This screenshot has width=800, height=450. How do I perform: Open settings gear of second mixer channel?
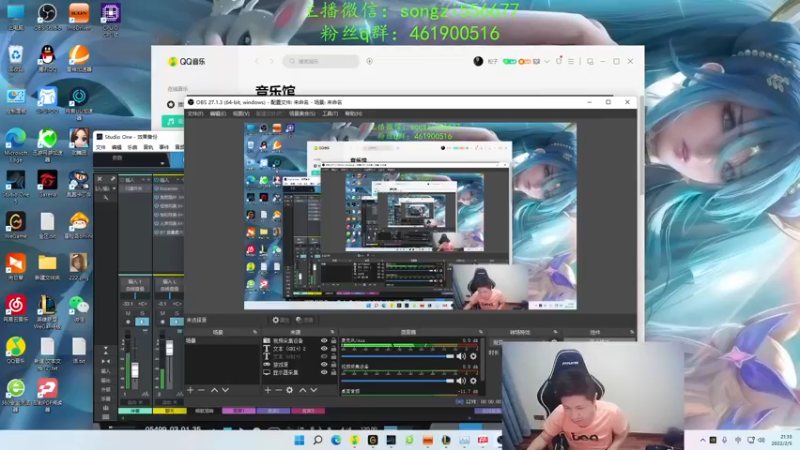point(473,381)
